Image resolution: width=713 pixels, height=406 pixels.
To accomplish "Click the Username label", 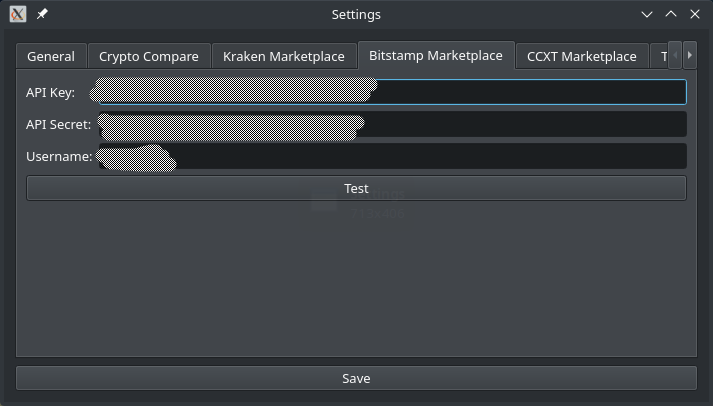I will (x=59, y=156).
